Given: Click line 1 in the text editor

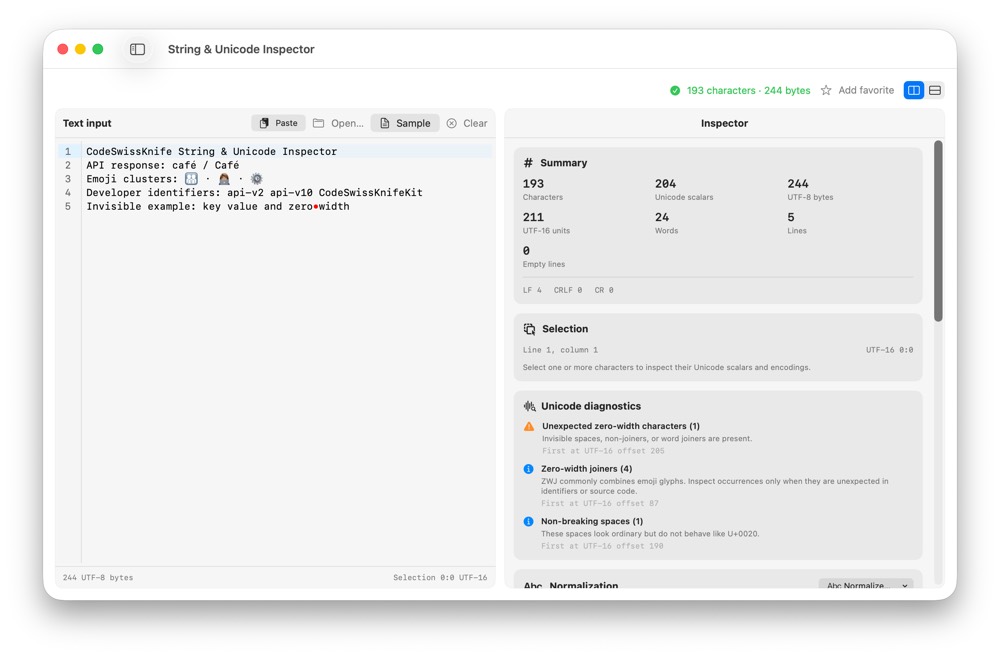Looking at the screenshot, I should (288, 151).
